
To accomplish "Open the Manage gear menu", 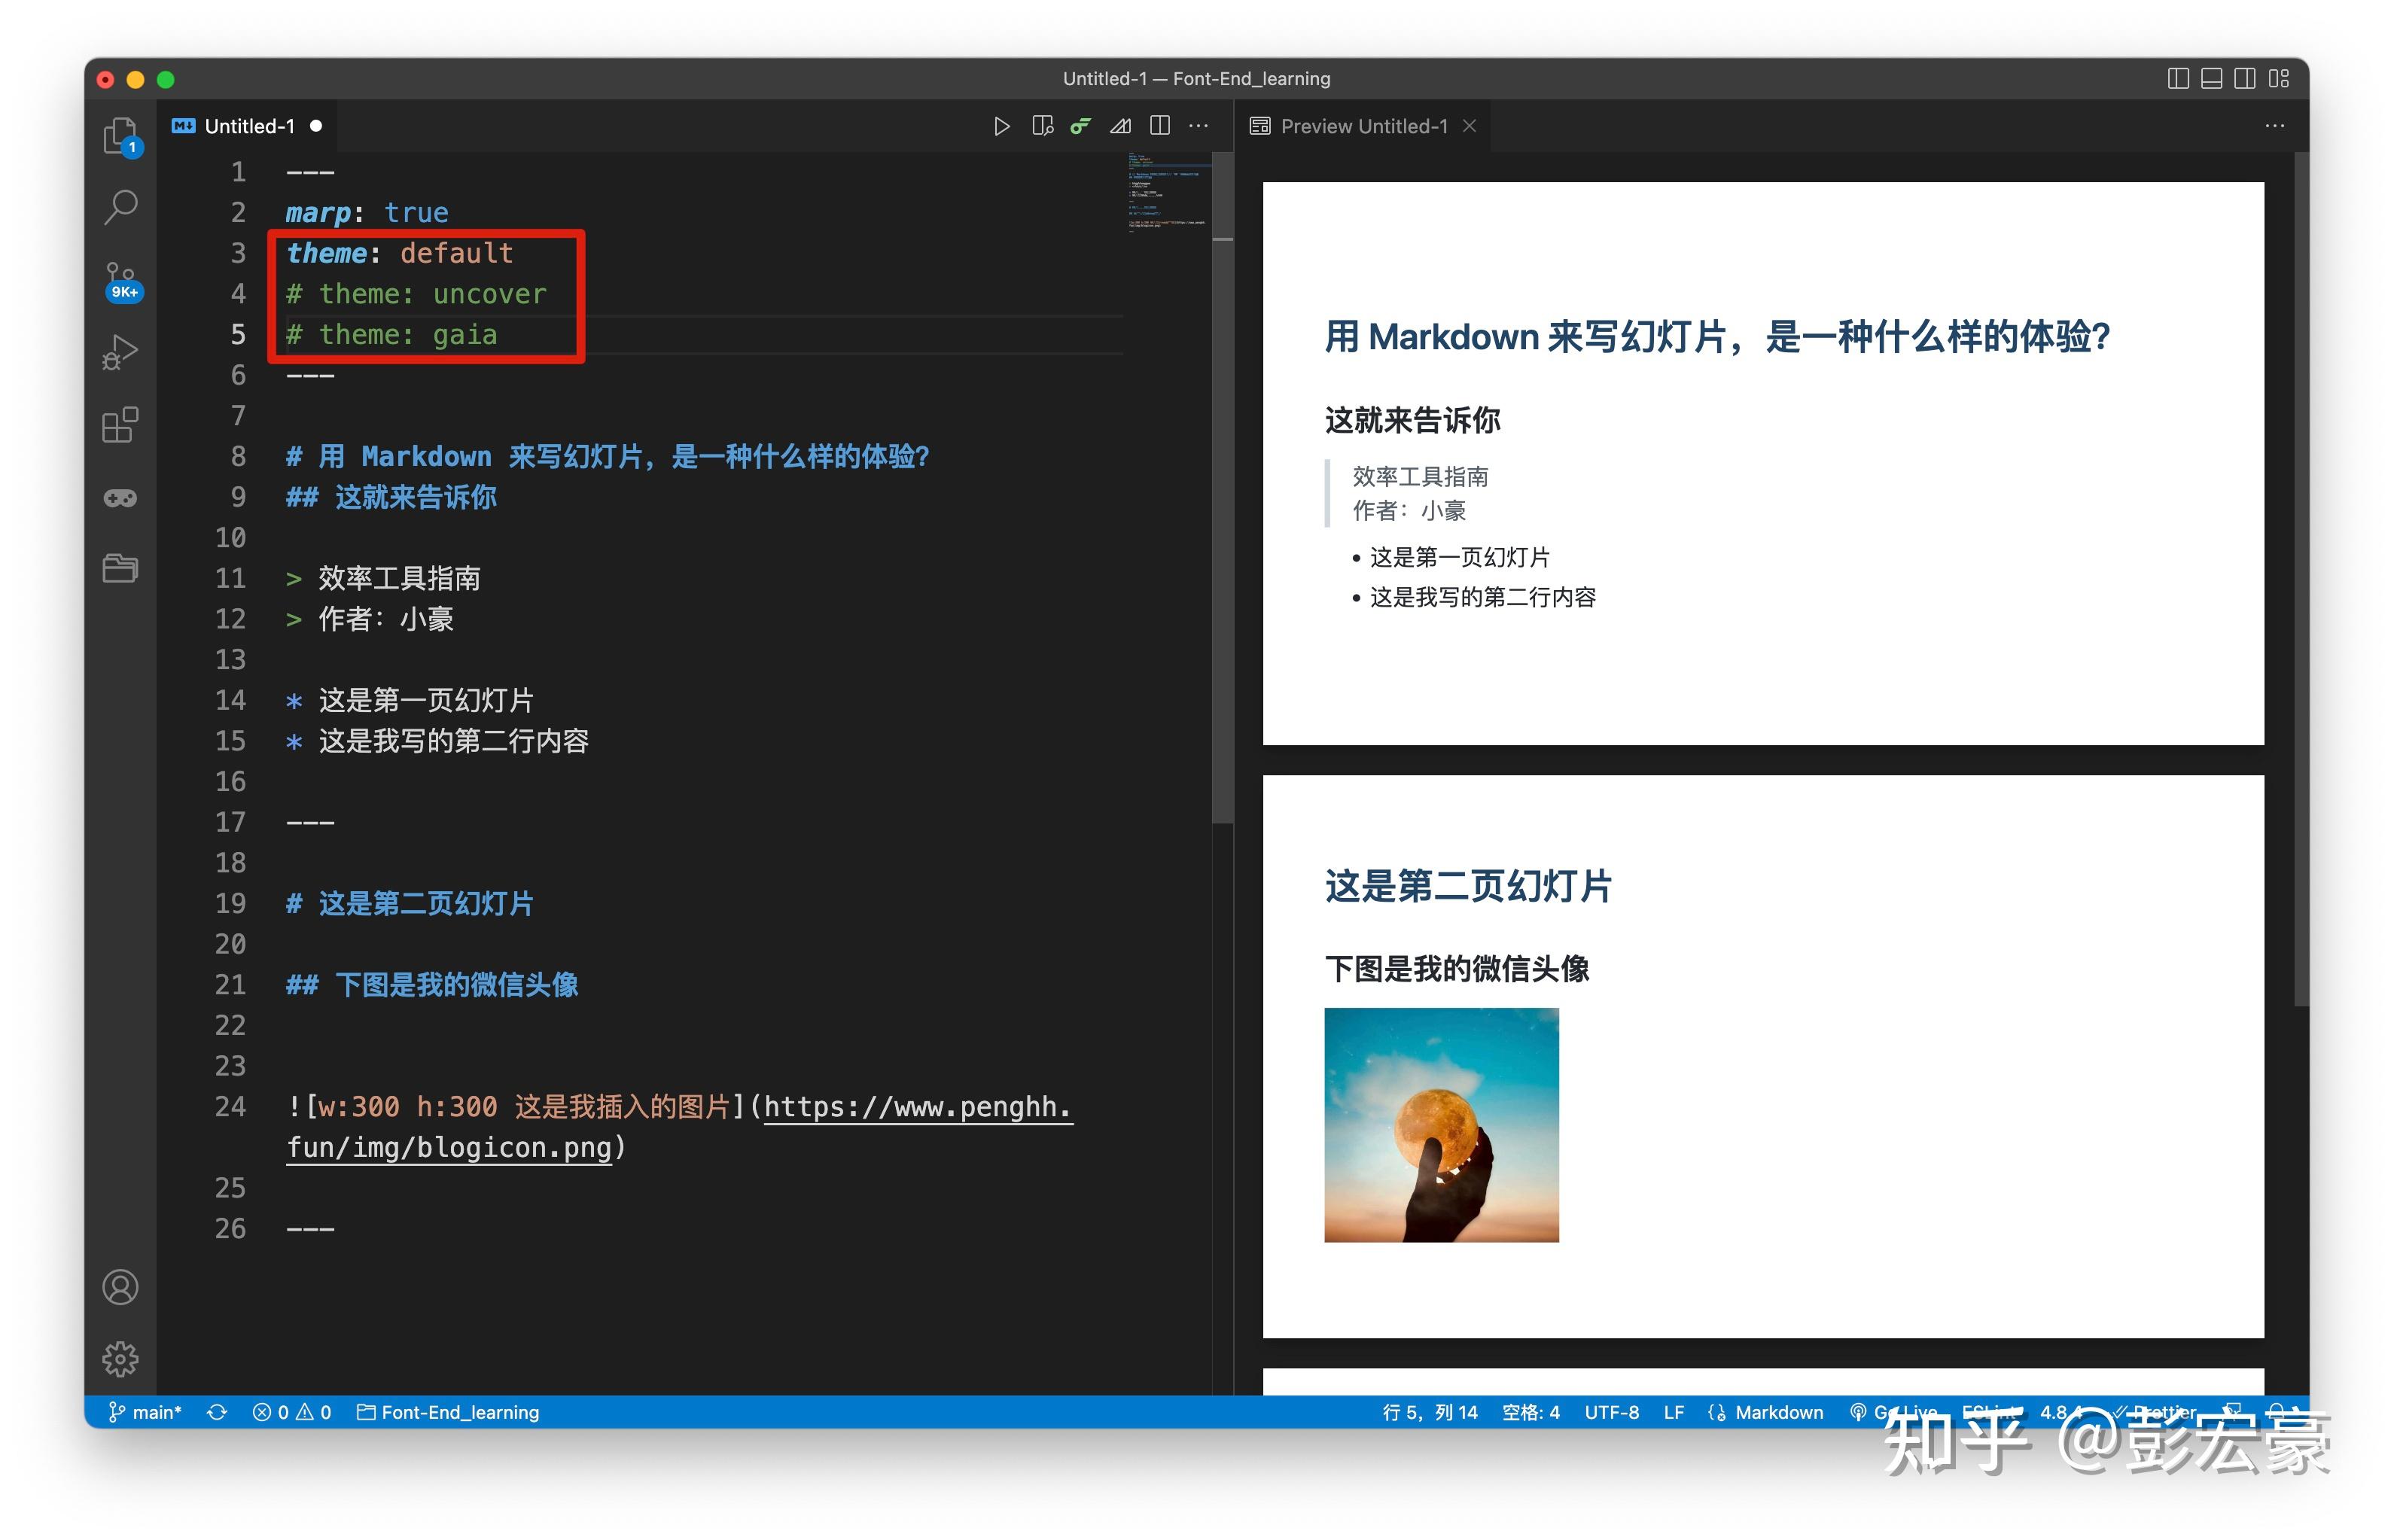I will [121, 1359].
